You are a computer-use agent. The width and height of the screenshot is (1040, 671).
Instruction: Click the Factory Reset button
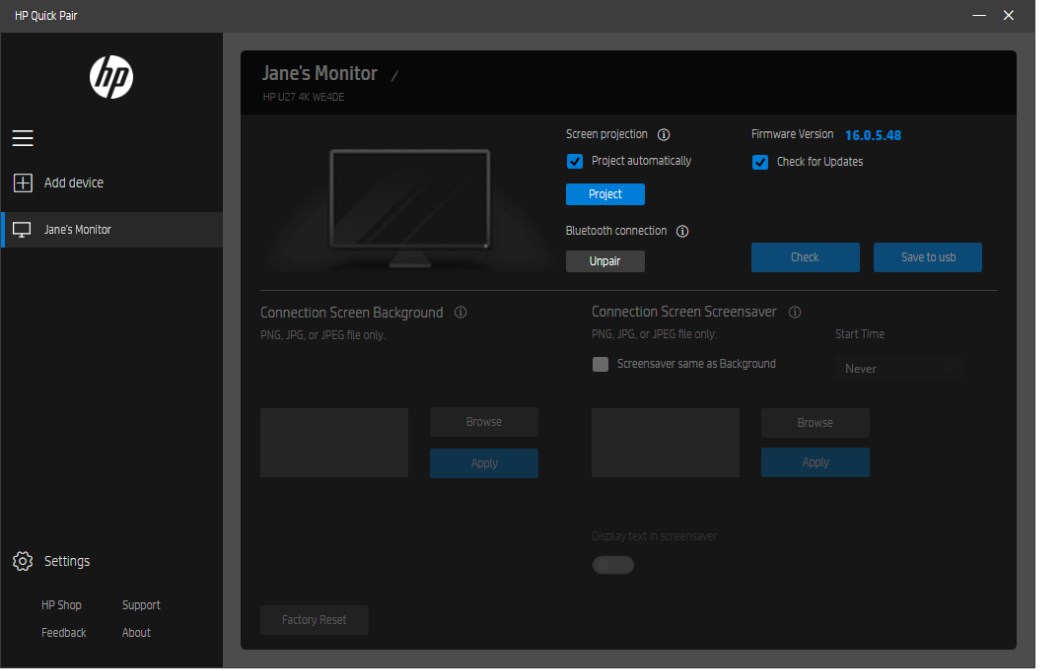[315, 621]
